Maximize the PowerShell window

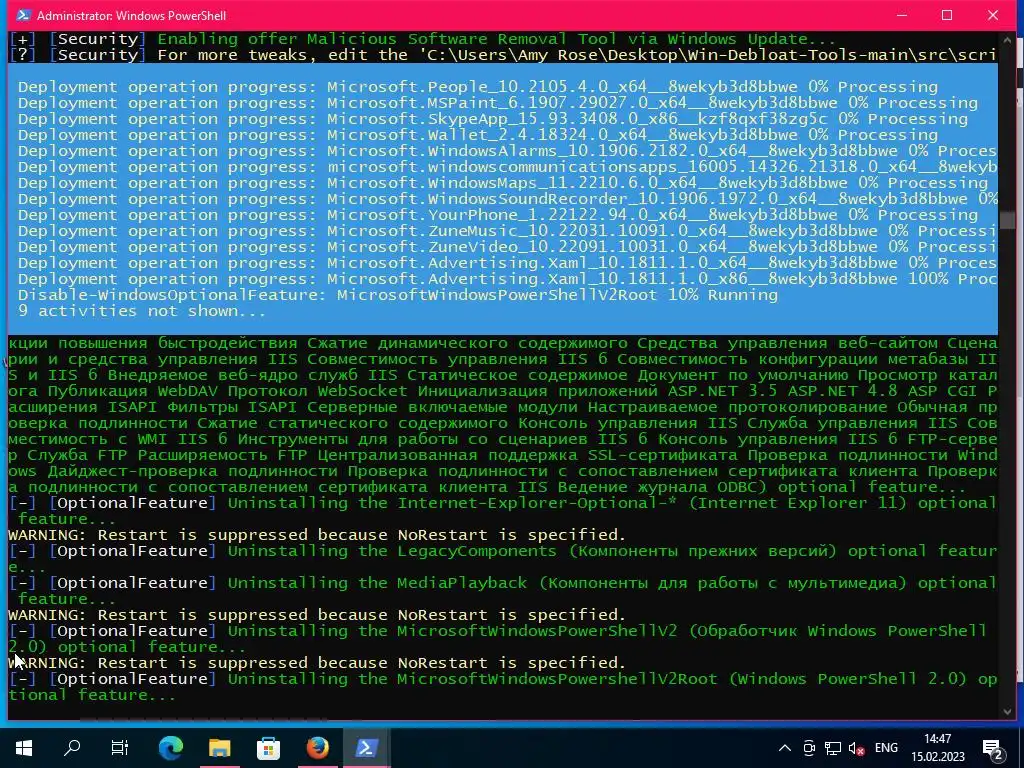coord(947,15)
